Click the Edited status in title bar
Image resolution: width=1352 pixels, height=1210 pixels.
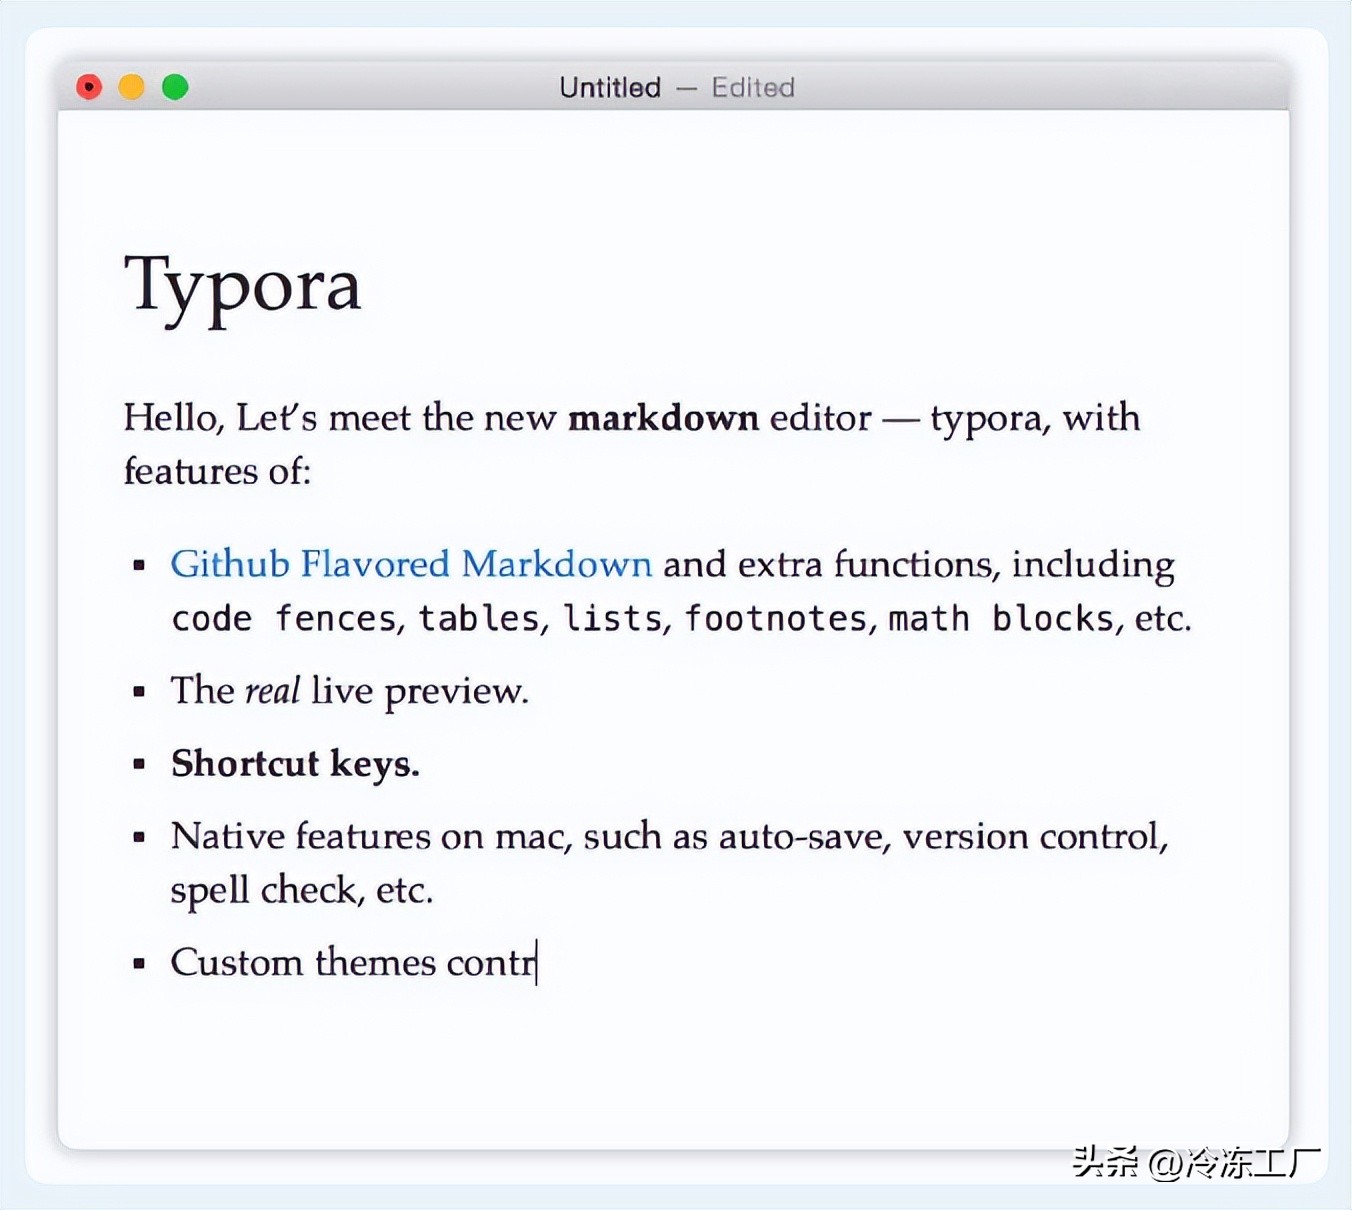click(x=753, y=88)
